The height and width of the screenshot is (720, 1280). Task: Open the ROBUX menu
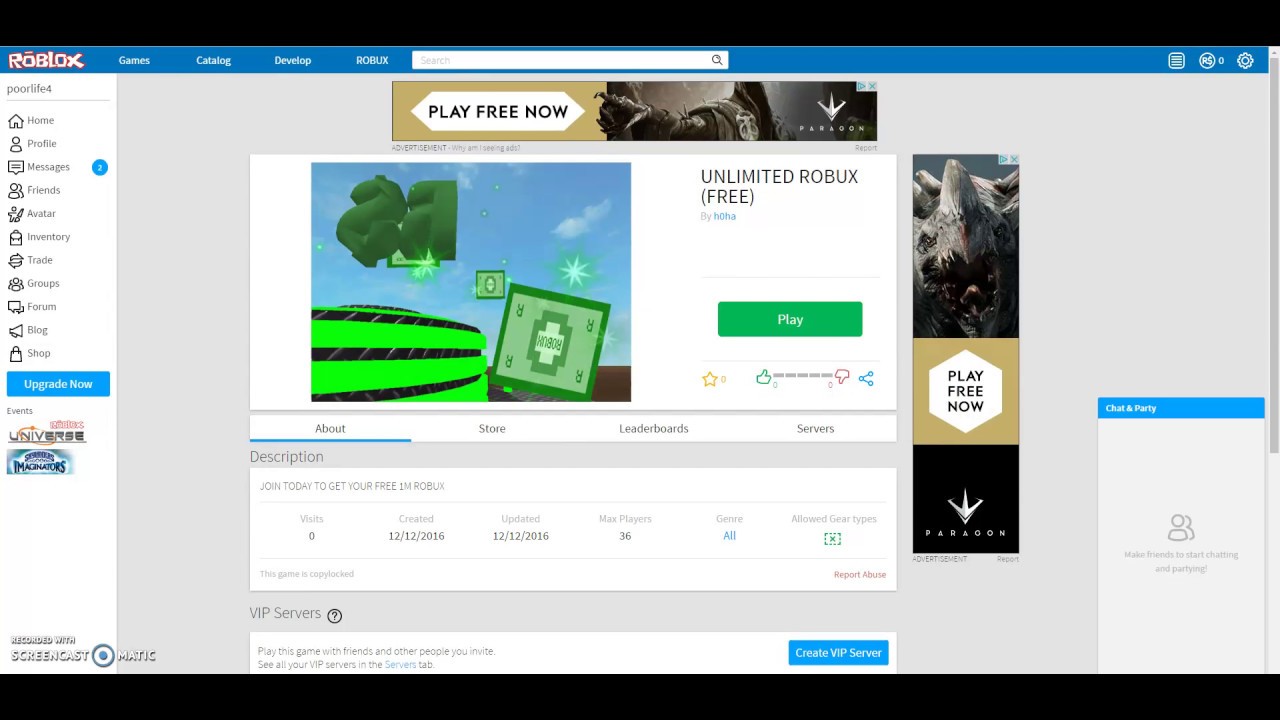372,60
